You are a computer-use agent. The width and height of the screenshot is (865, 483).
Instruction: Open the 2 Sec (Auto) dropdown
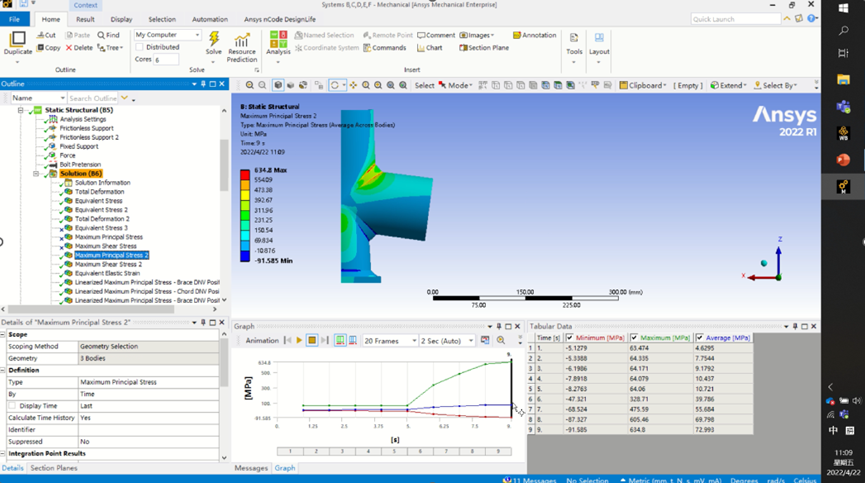[447, 341]
